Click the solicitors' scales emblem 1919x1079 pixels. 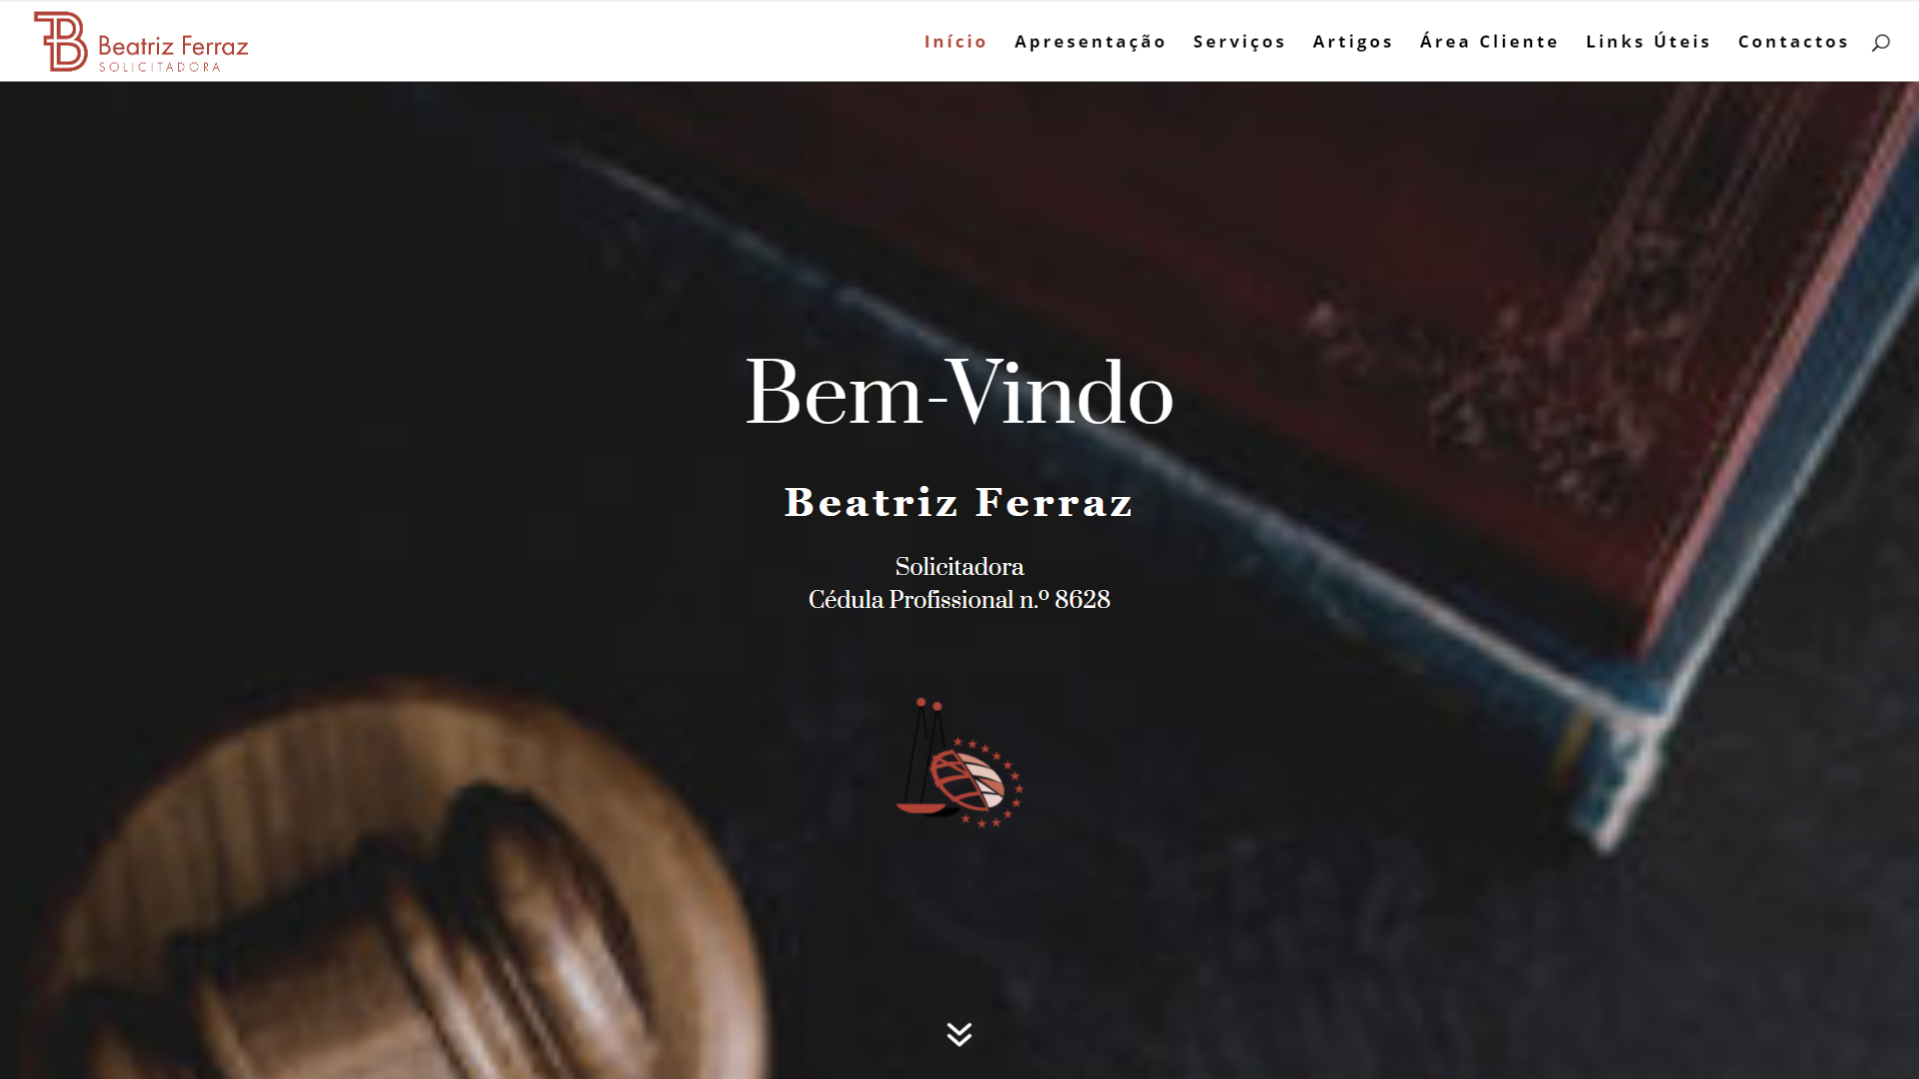coord(959,763)
